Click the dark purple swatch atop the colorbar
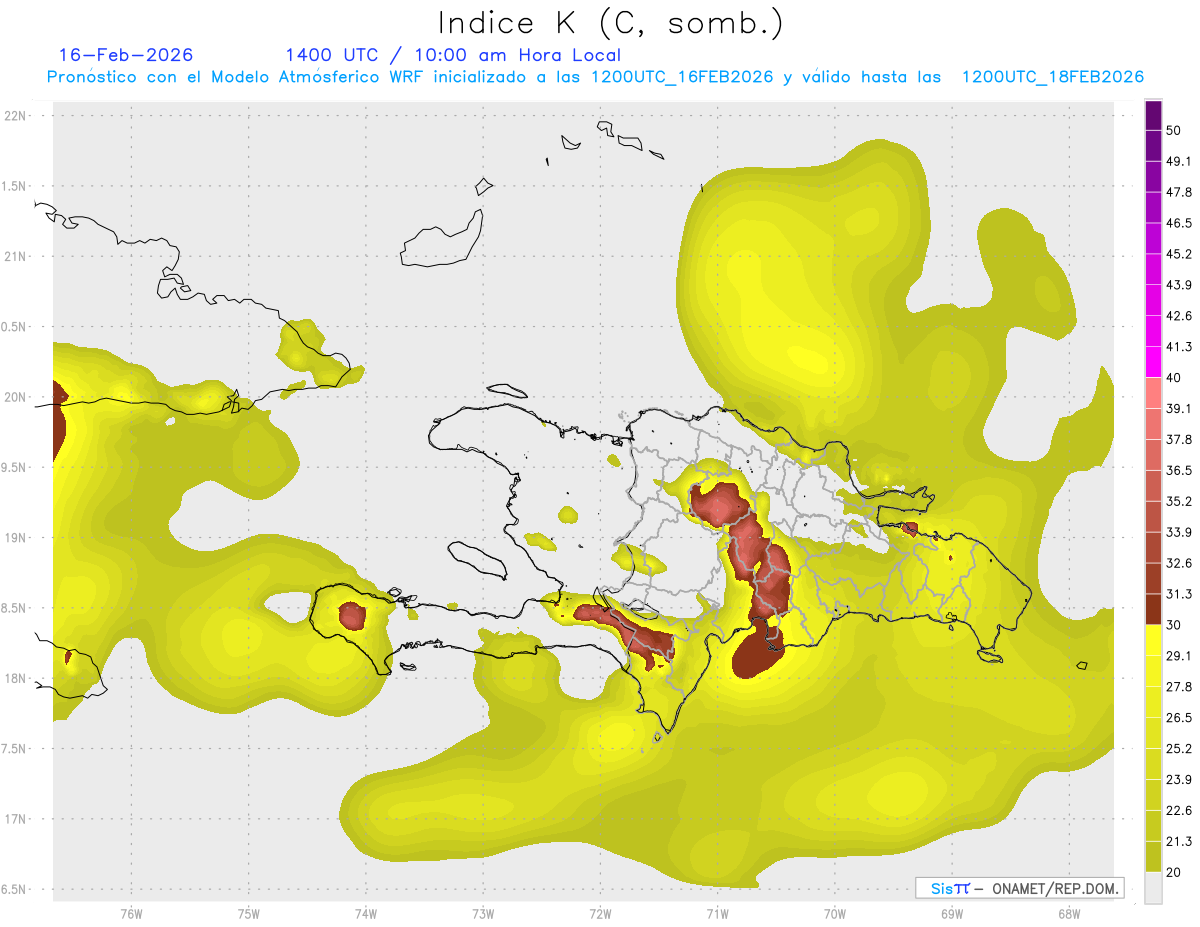This screenshot has height=927, width=1200. pos(1153,115)
